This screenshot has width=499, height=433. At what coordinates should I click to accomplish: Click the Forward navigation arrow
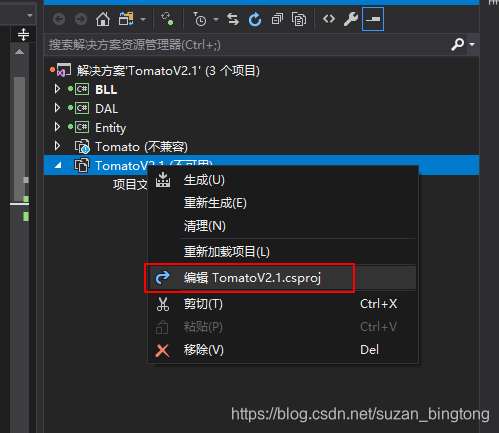(x=81, y=19)
